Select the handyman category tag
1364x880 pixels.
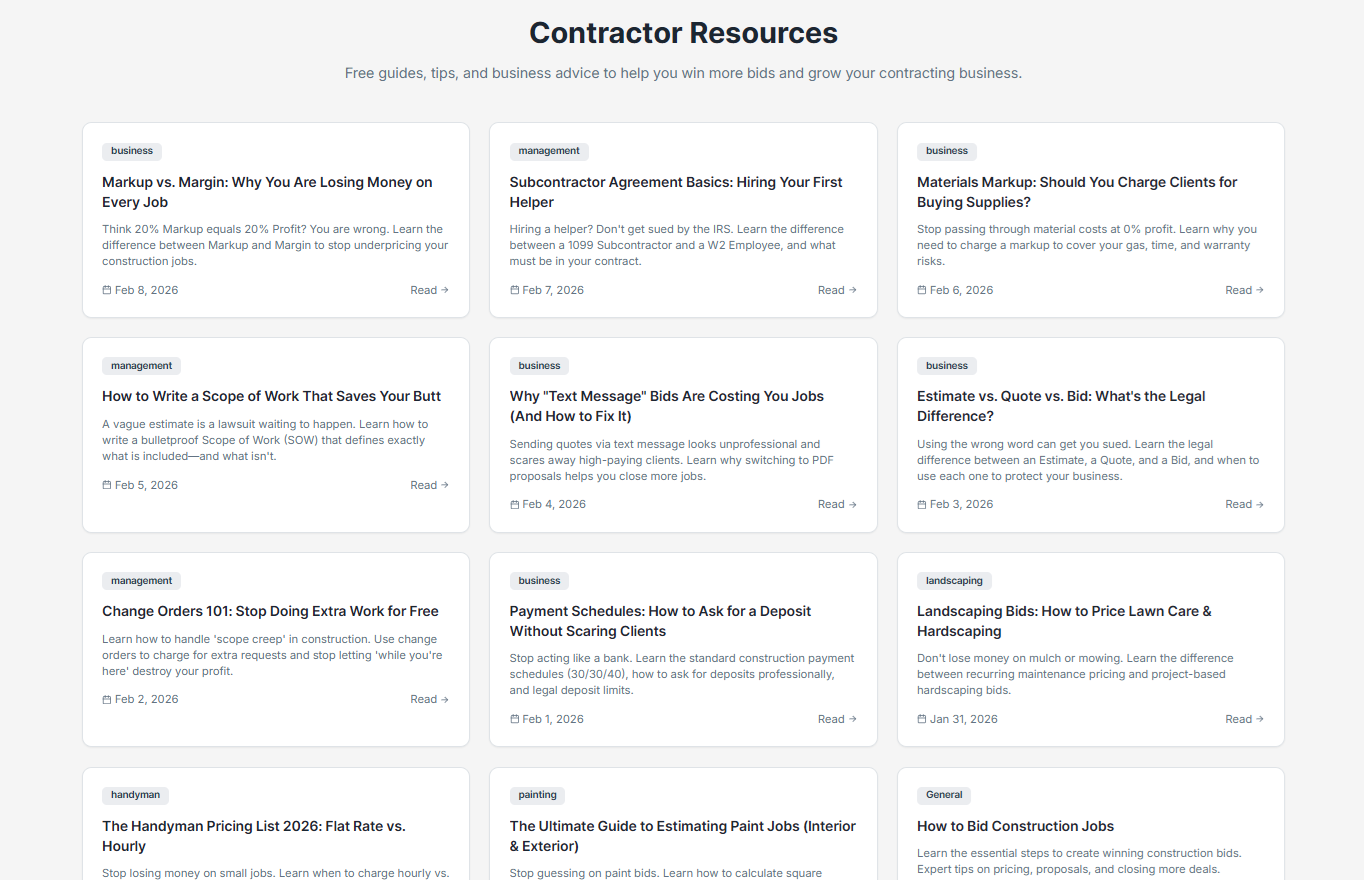(135, 795)
